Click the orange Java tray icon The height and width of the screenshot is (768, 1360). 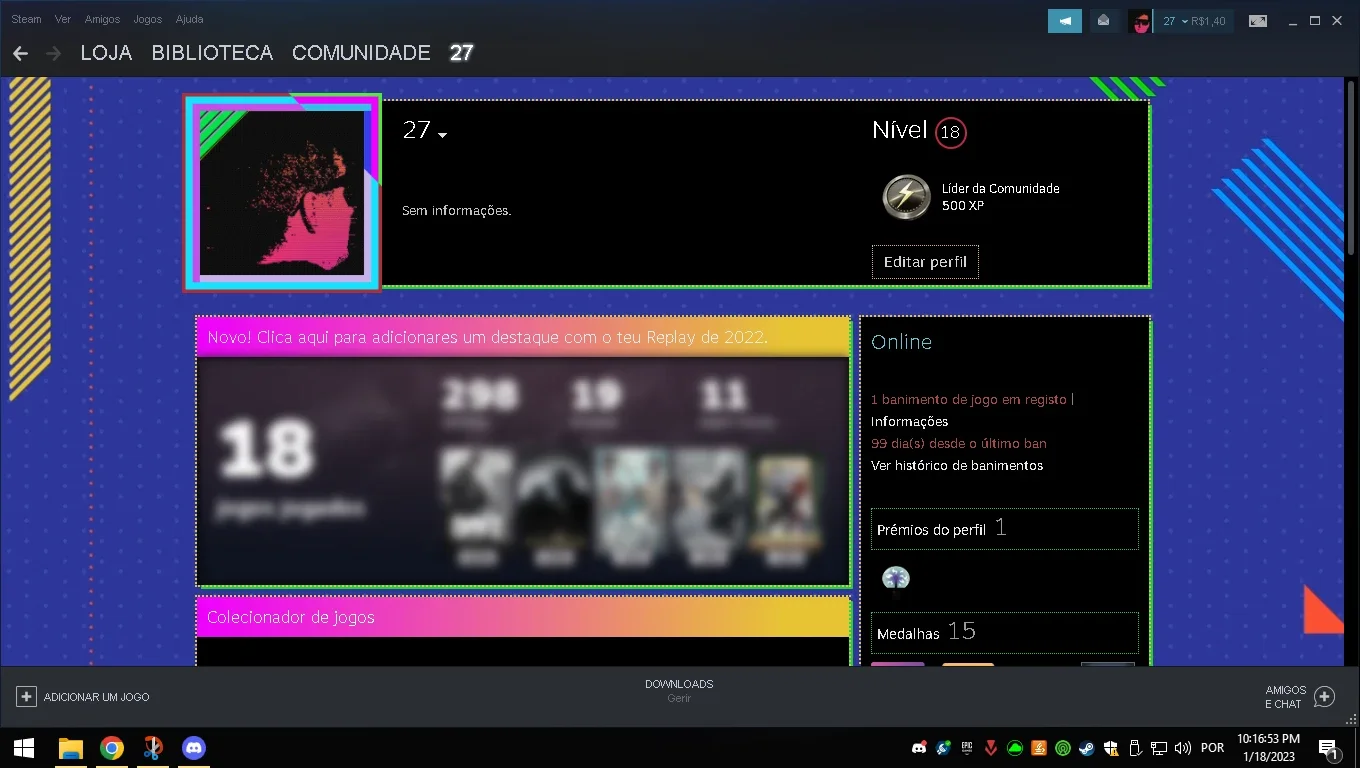point(1039,748)
